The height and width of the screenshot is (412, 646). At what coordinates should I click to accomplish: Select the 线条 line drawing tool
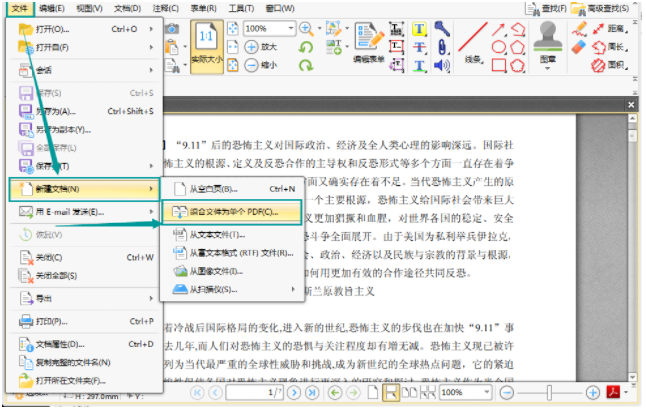tap(479, 40)
